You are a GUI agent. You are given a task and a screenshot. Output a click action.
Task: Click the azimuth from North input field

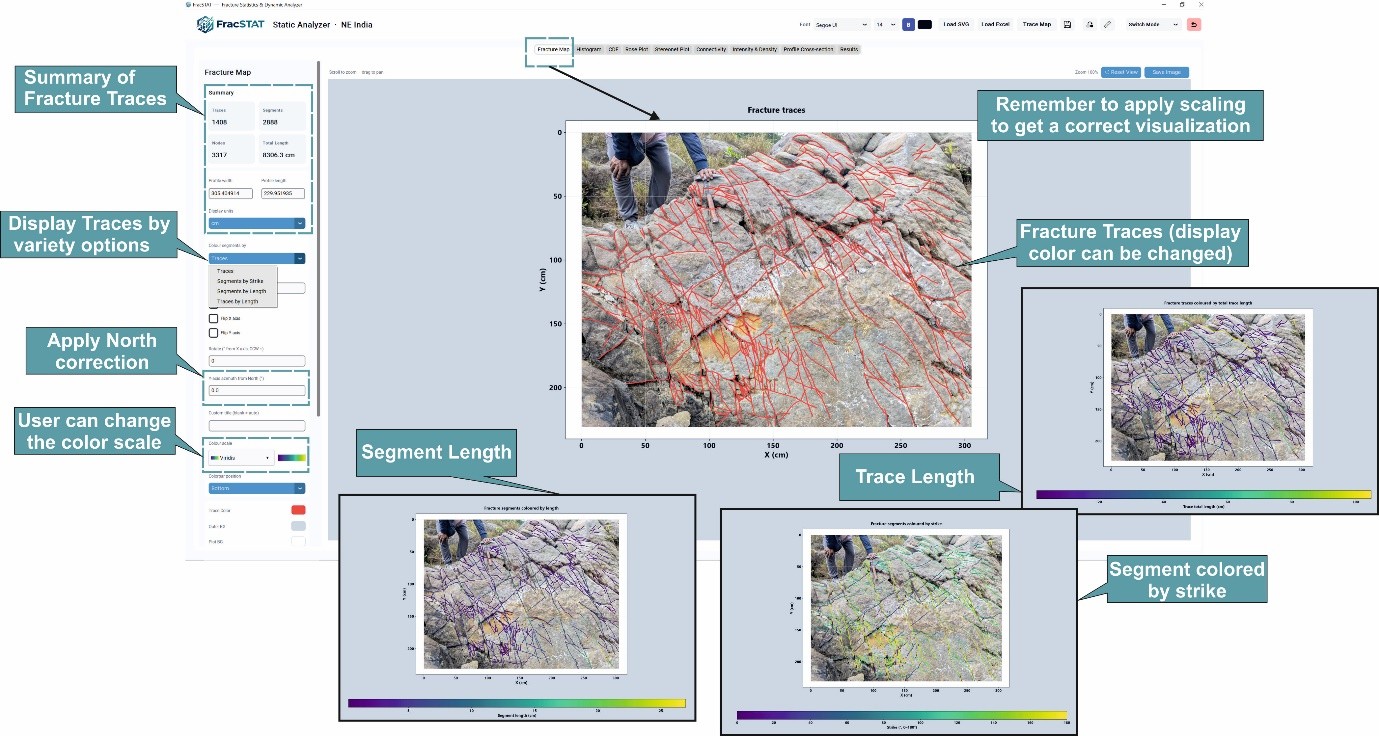(257, 391)
